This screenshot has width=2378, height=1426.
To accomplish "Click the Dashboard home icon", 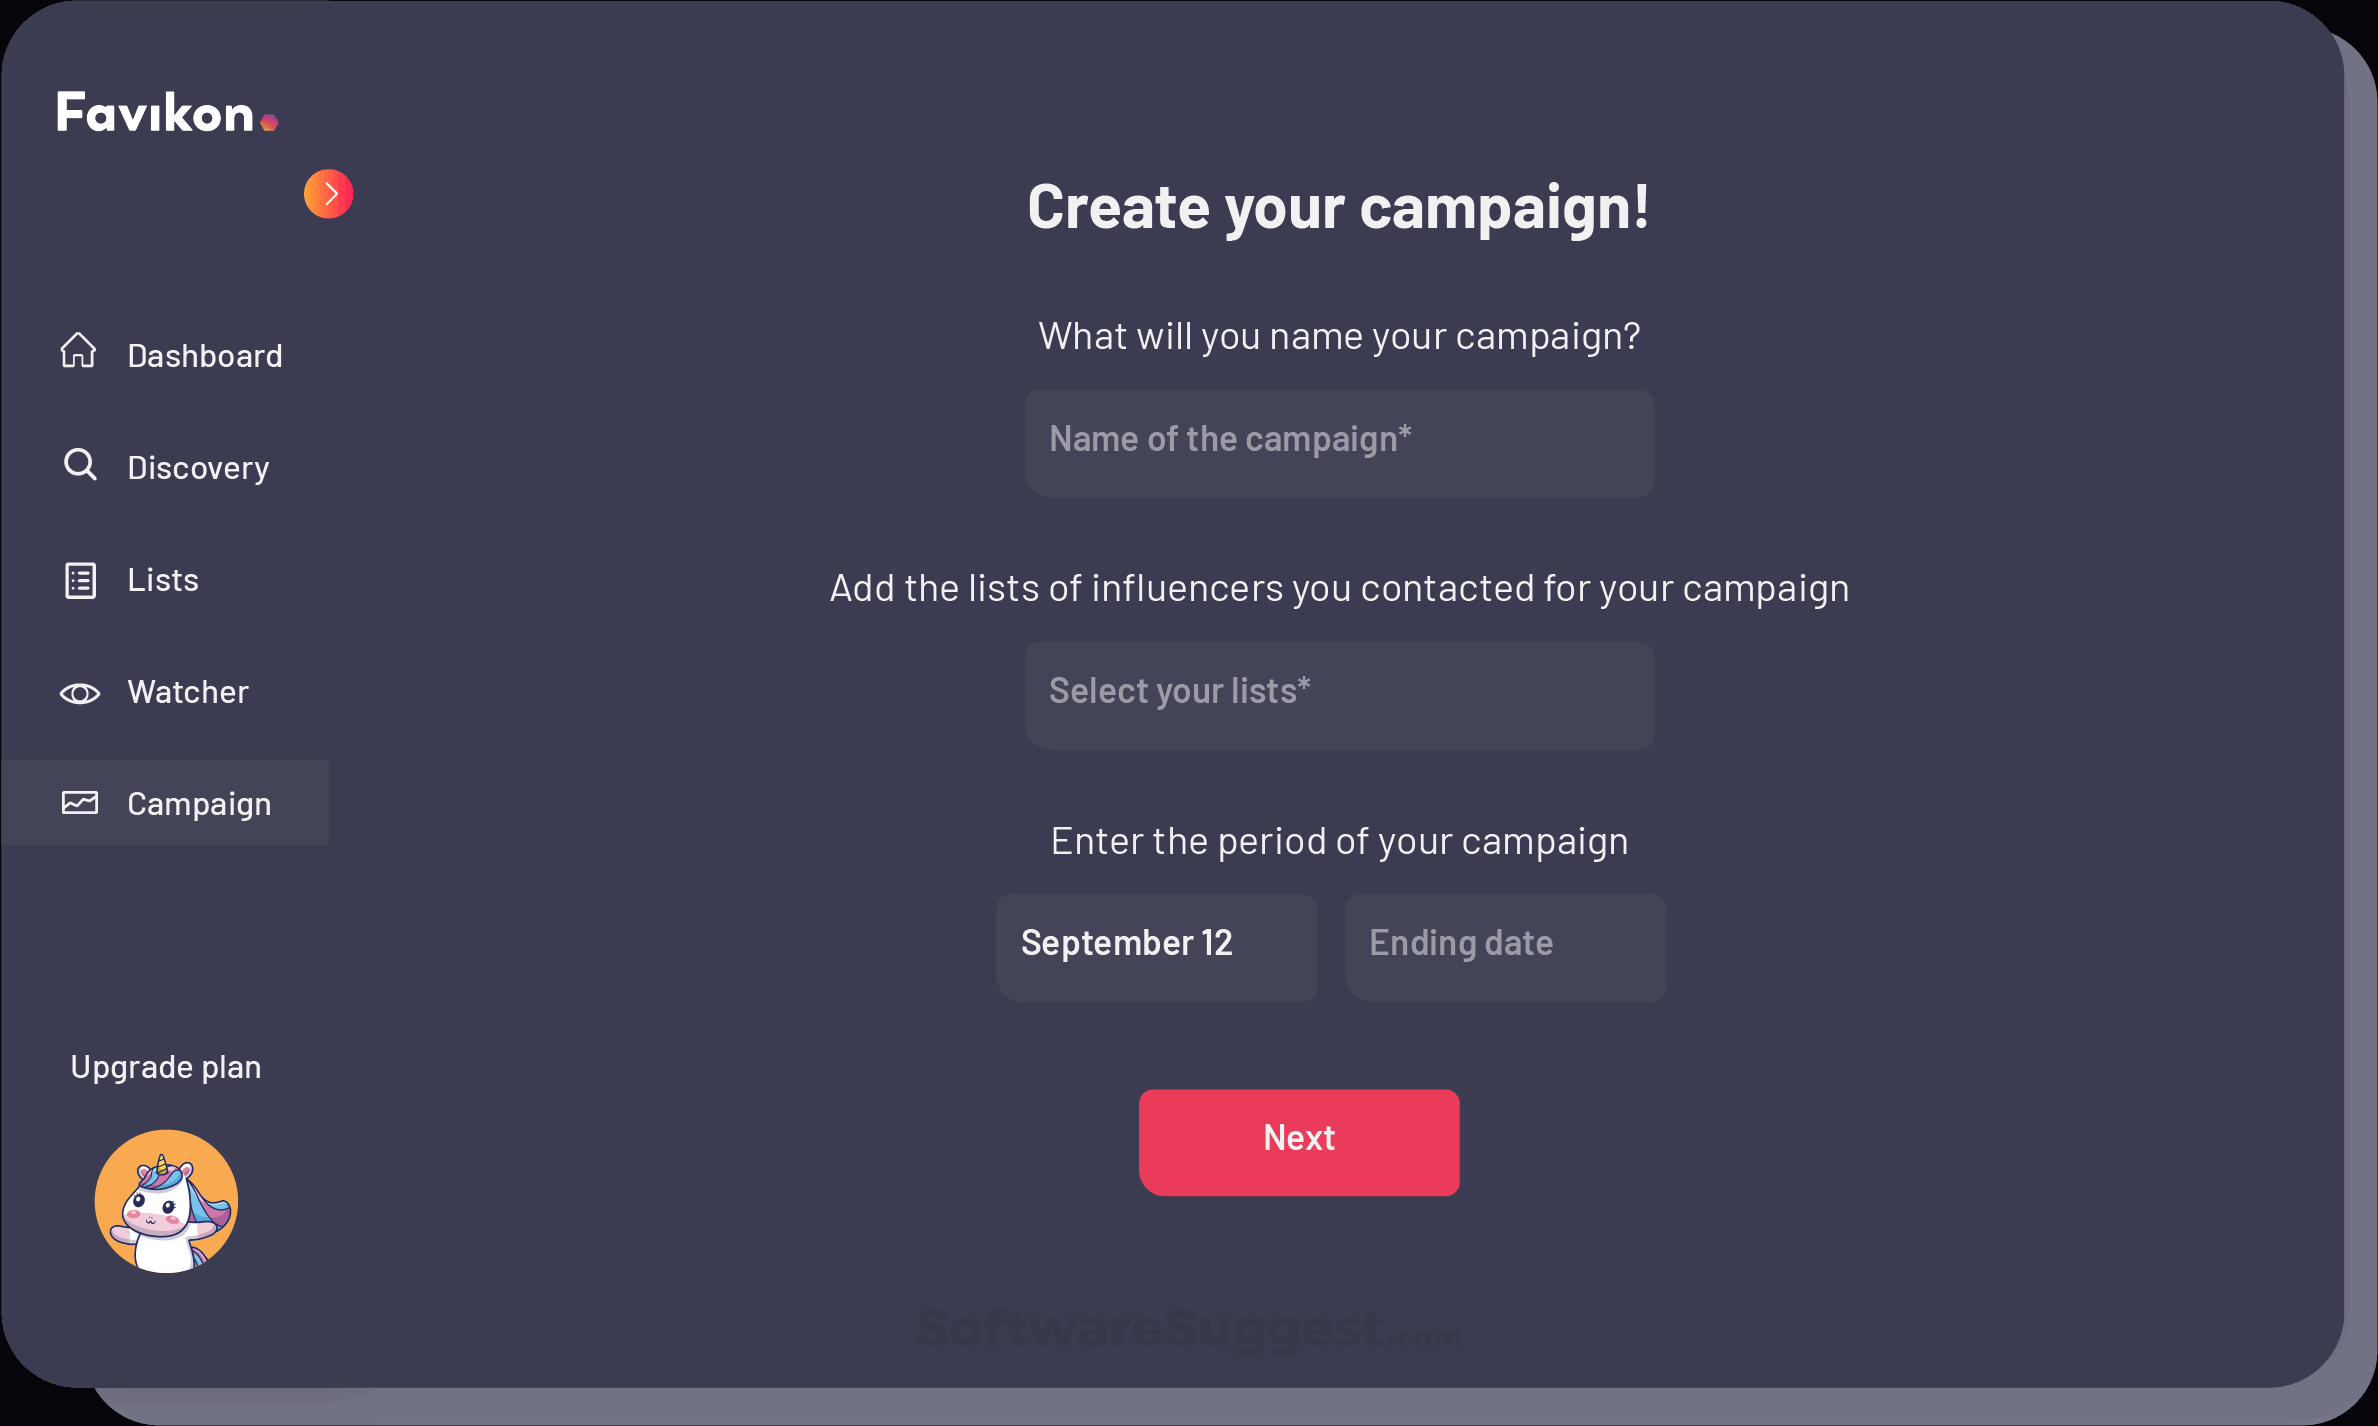I will [78, 353].
